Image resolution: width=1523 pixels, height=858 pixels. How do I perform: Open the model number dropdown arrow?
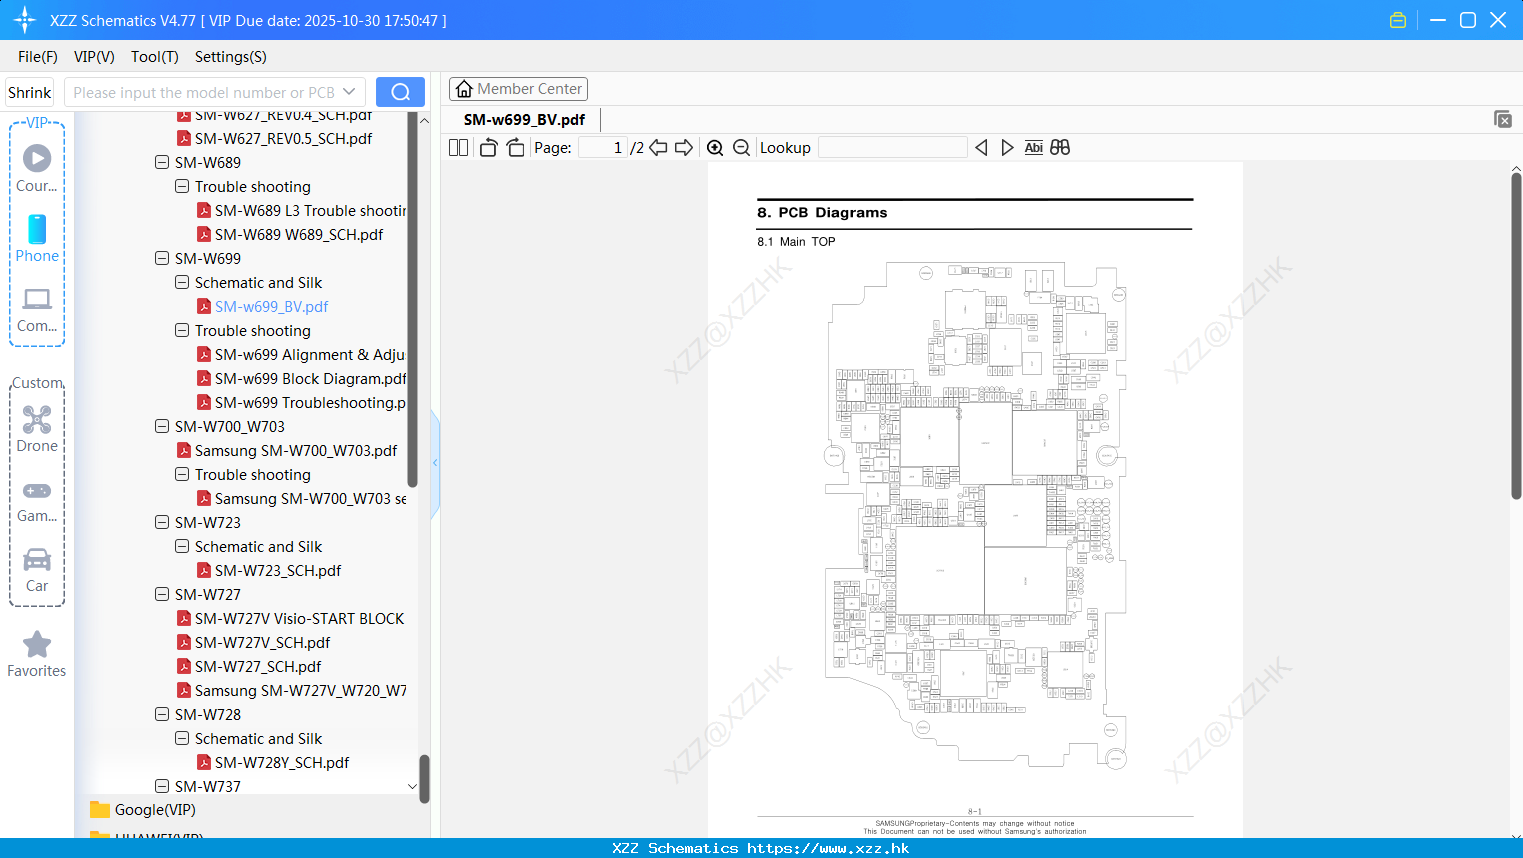[x=349, y=92]
